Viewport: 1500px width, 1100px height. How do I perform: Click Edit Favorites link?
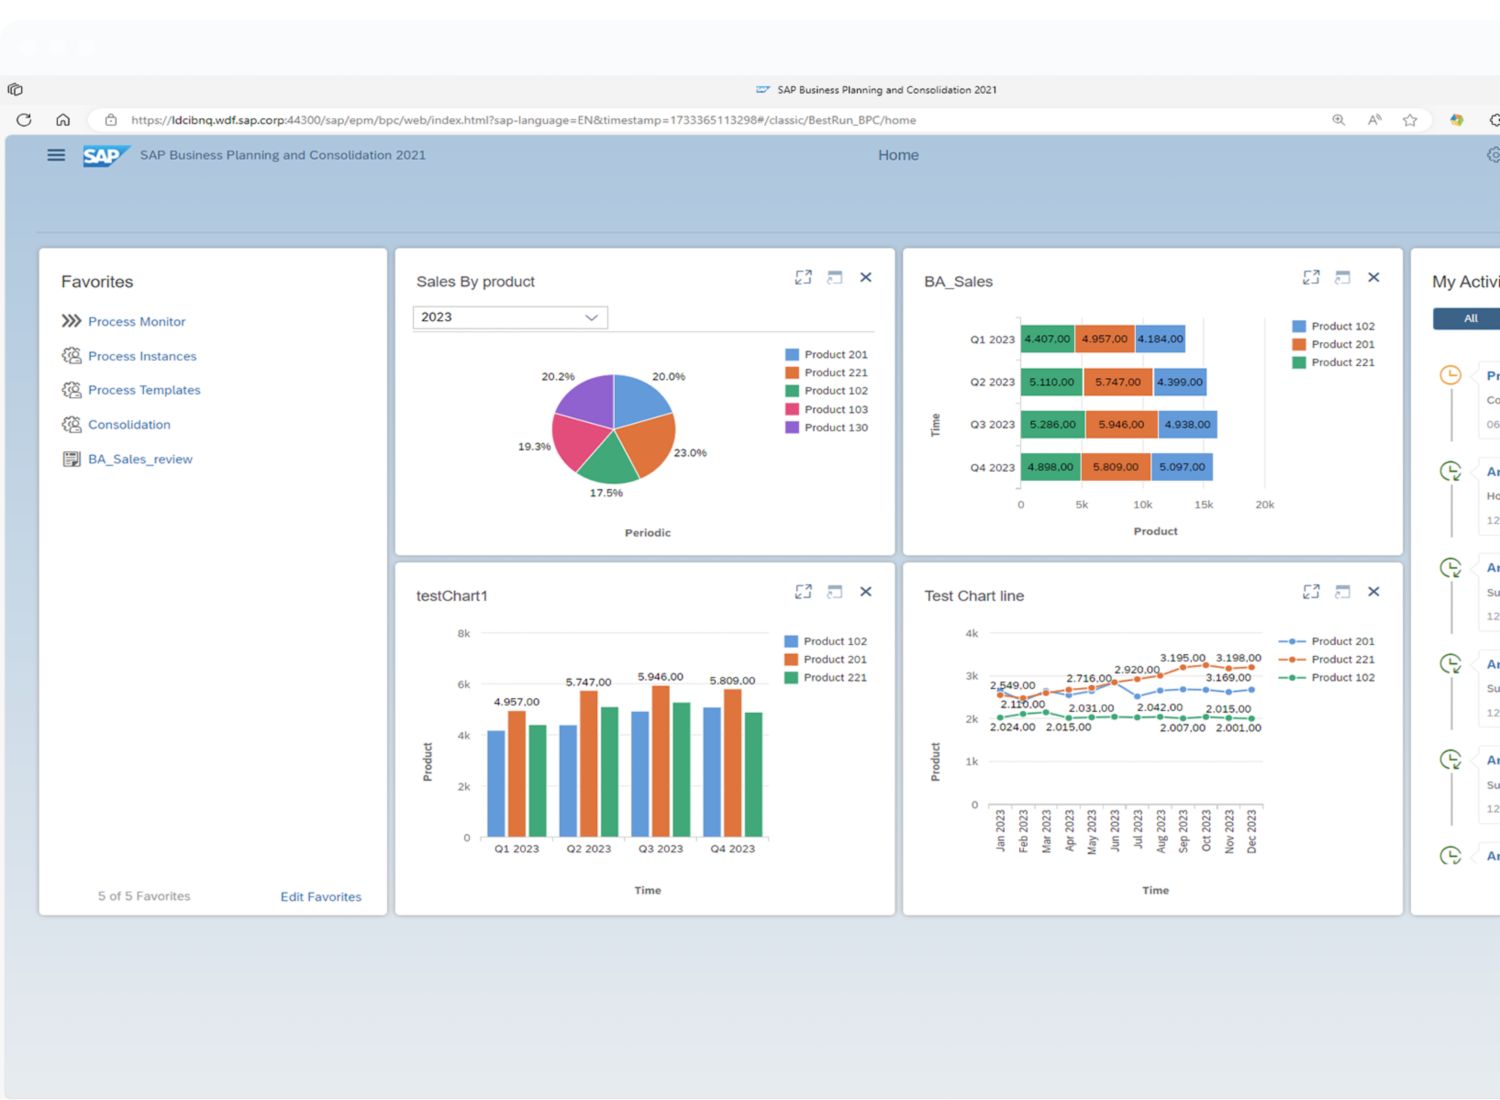tap(320, 897)
